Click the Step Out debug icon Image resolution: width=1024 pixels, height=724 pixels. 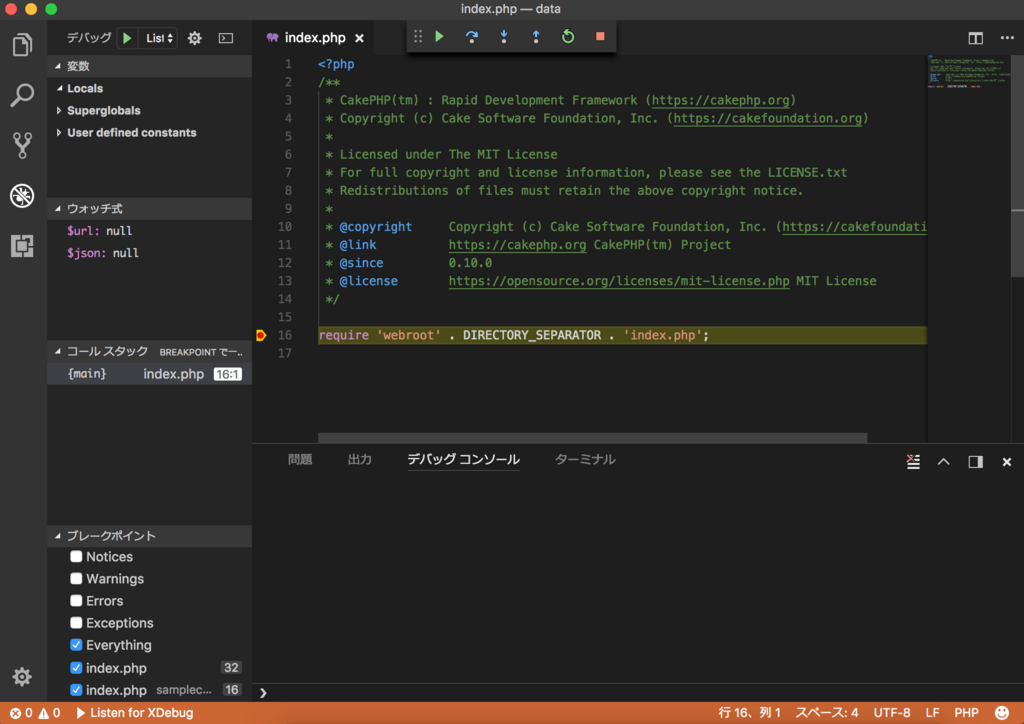coord(536,37)
